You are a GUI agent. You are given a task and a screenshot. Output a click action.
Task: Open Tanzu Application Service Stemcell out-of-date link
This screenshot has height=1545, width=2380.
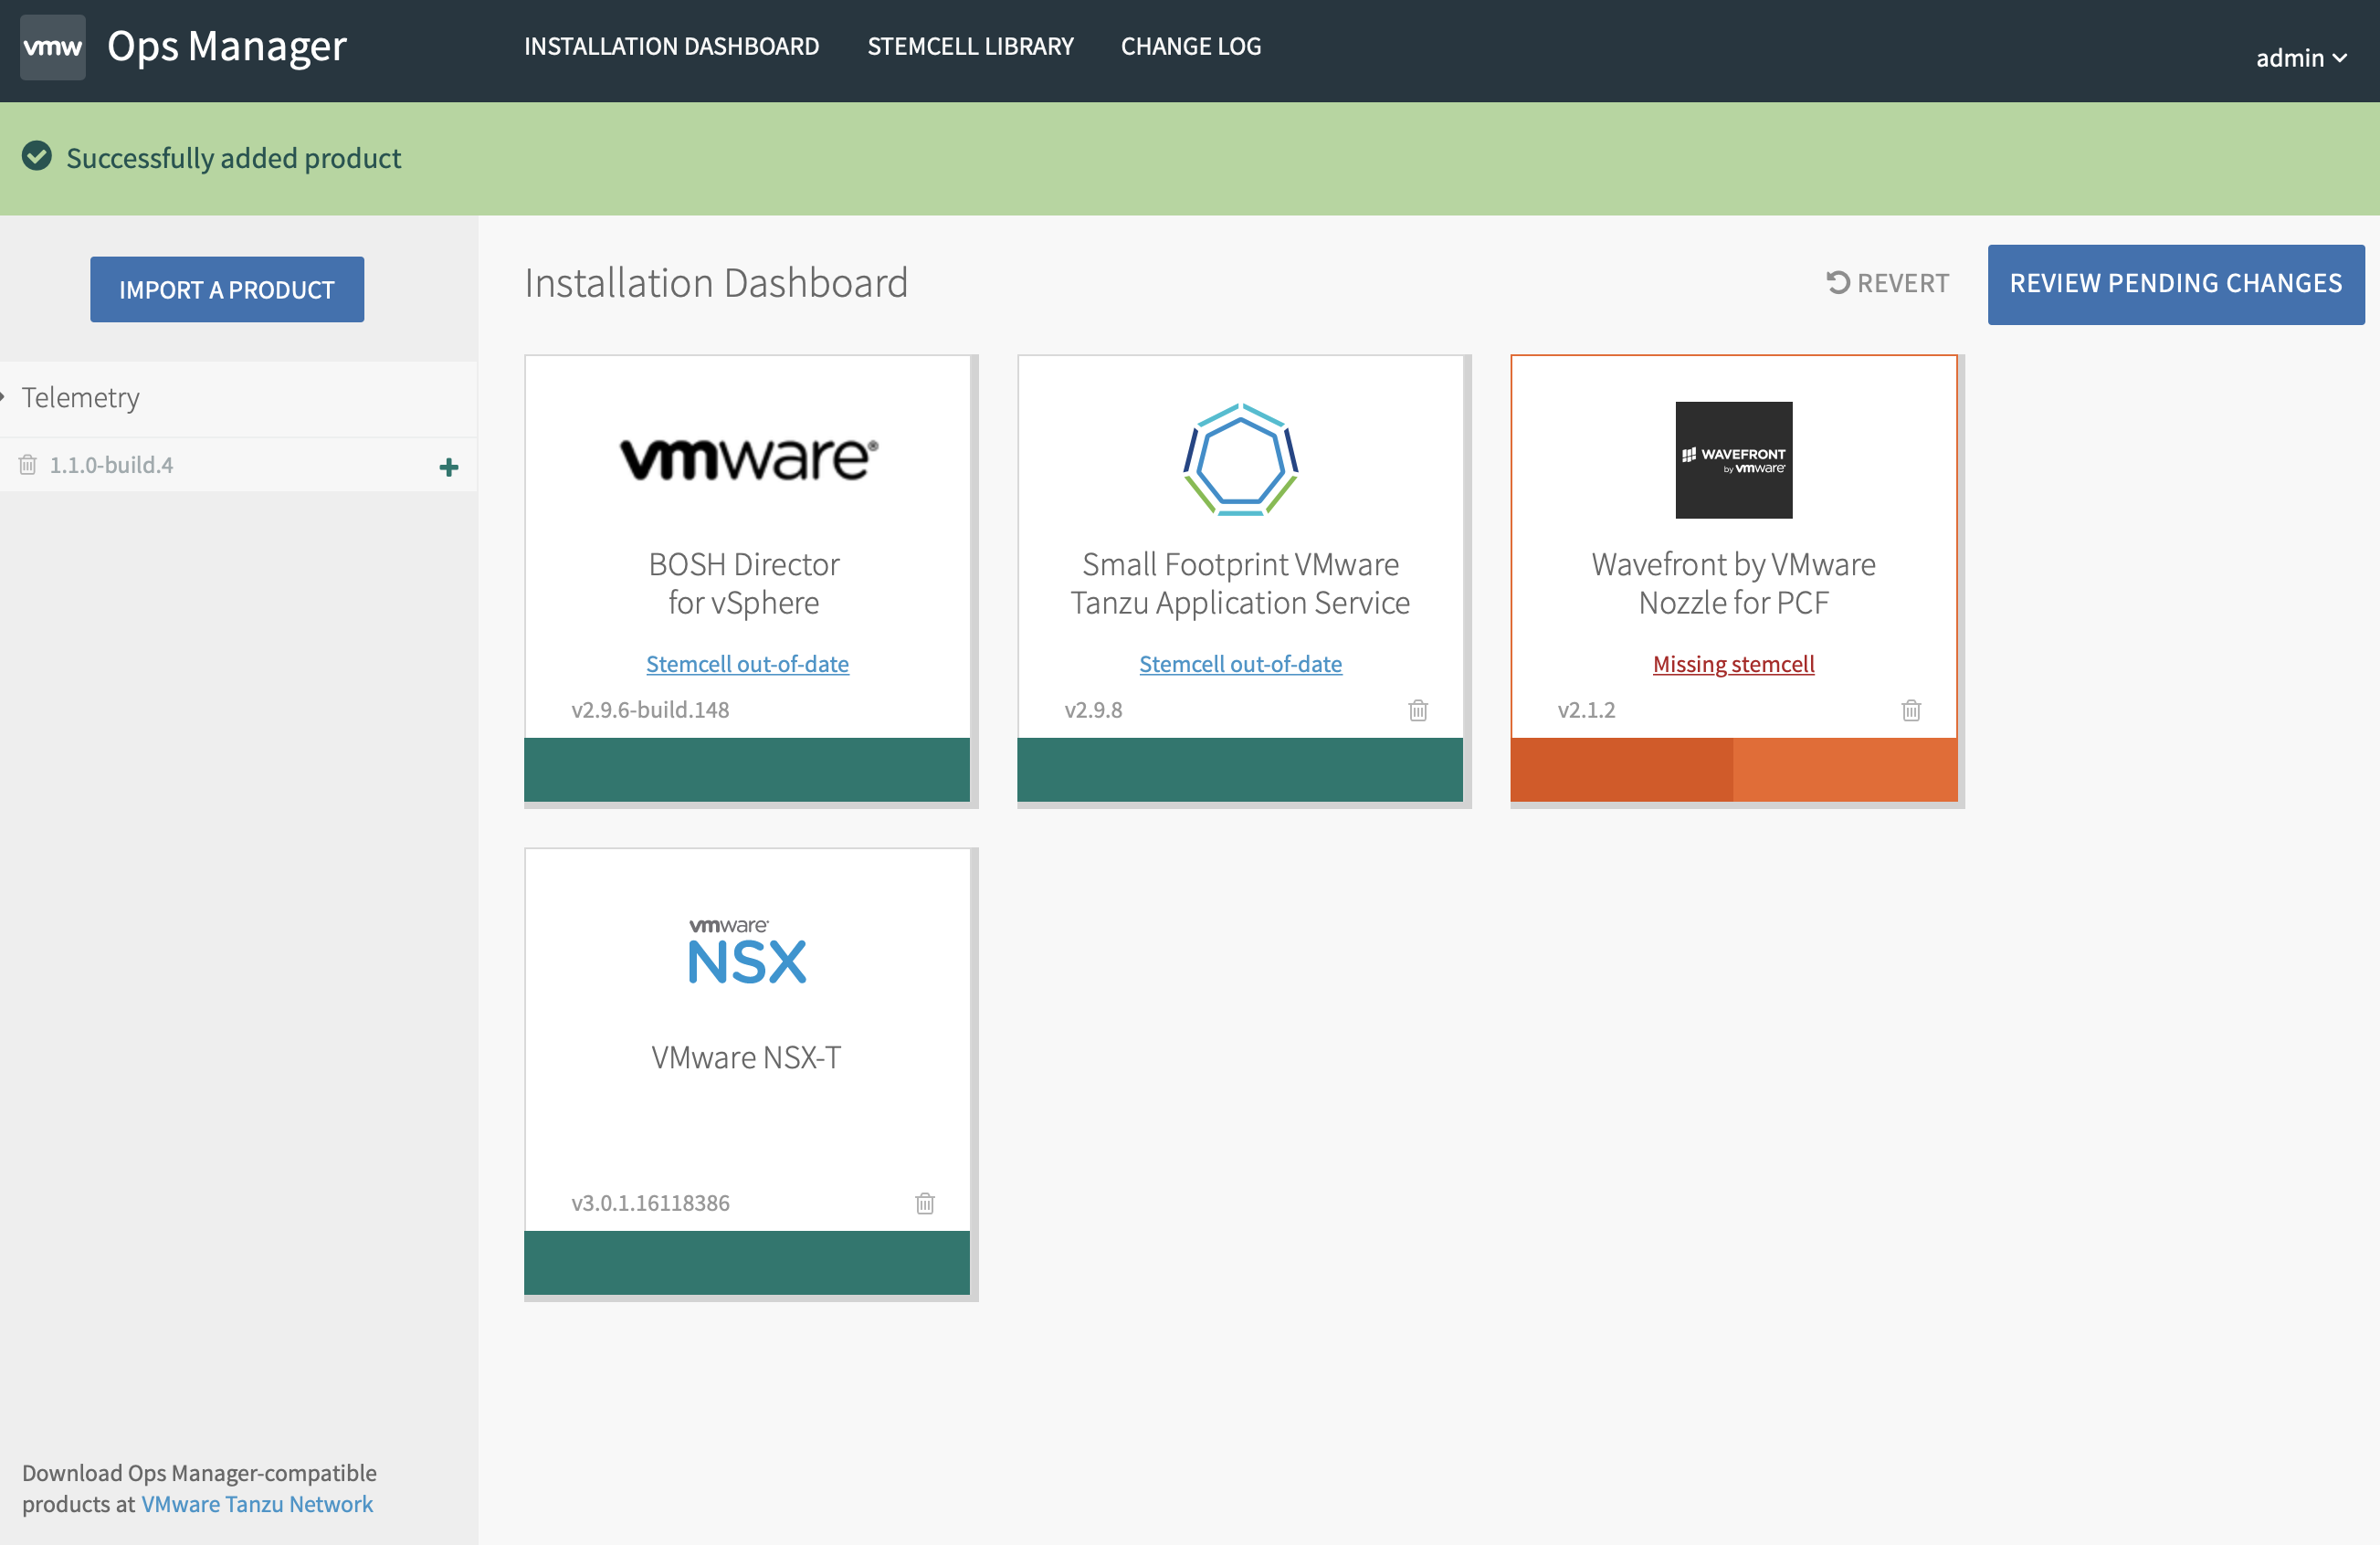pyautogui.click(x=1240, y=664)
